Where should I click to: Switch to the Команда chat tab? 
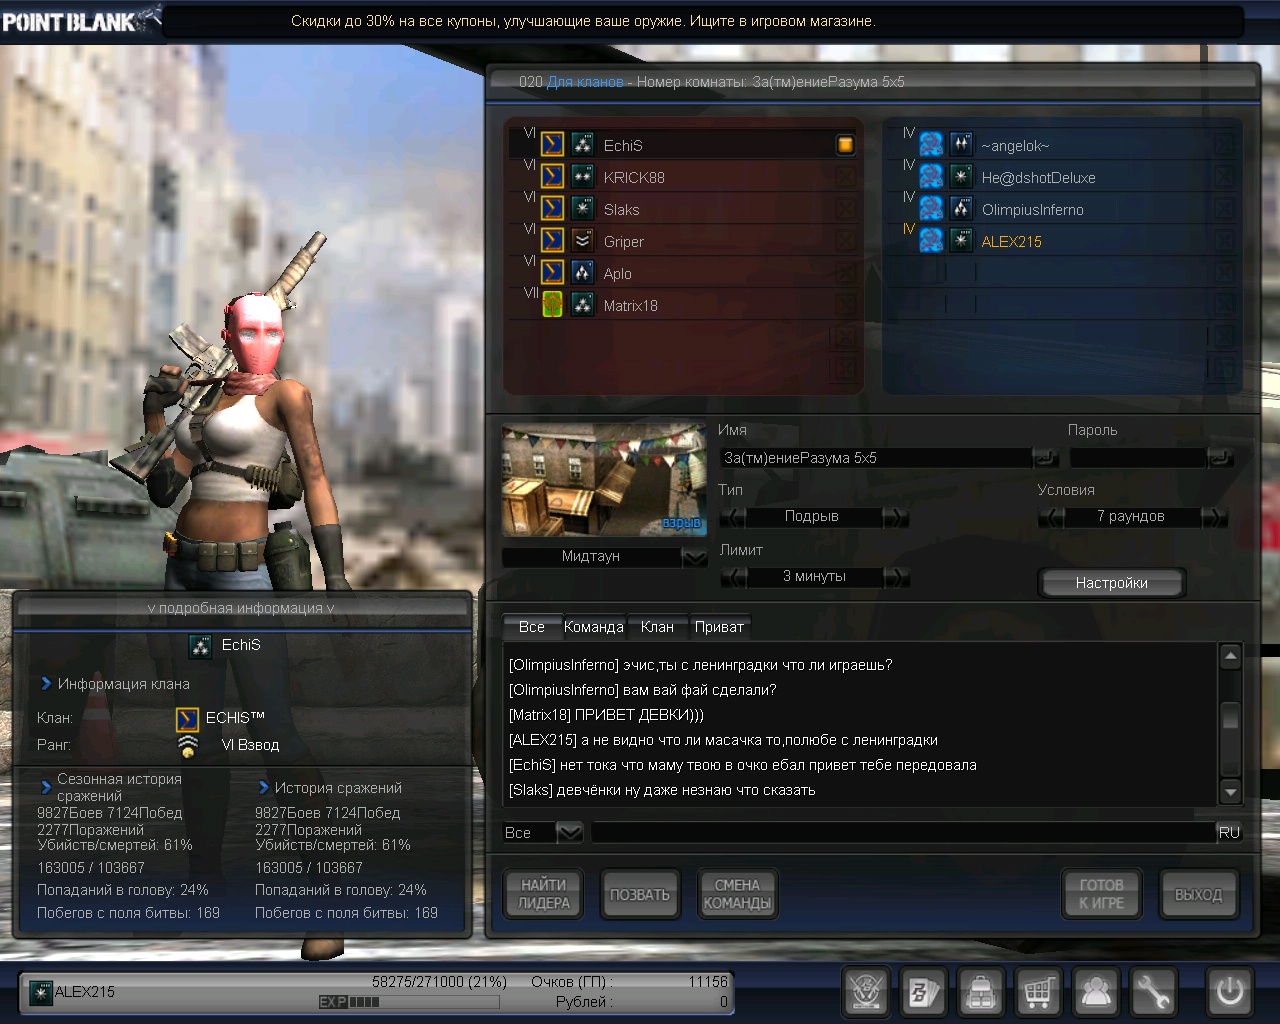pos(593,627)
